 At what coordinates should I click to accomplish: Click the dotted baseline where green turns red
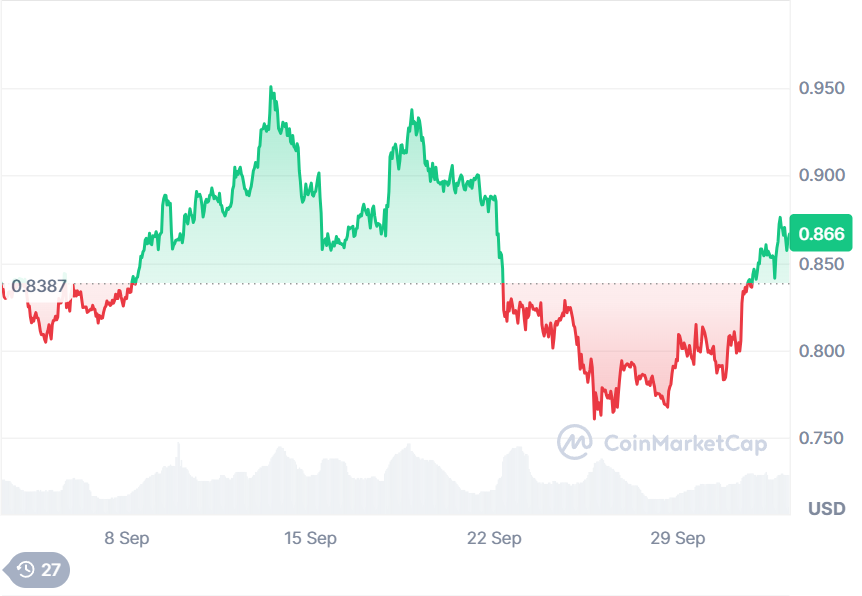coord(502,284)
